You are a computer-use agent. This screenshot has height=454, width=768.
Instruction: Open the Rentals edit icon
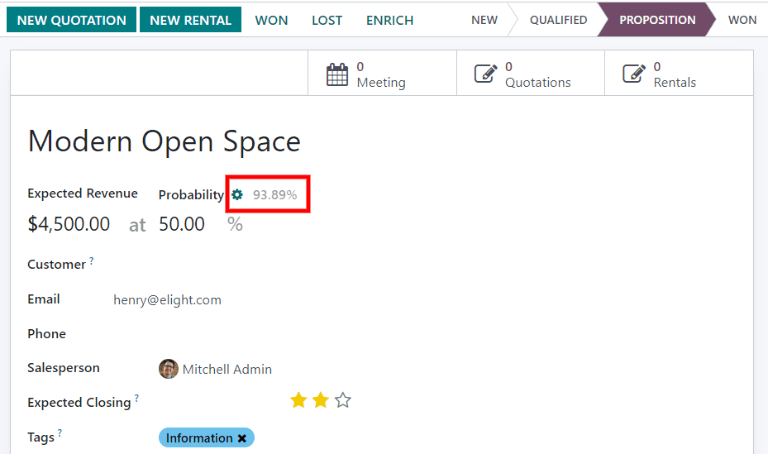coord(633,74)
